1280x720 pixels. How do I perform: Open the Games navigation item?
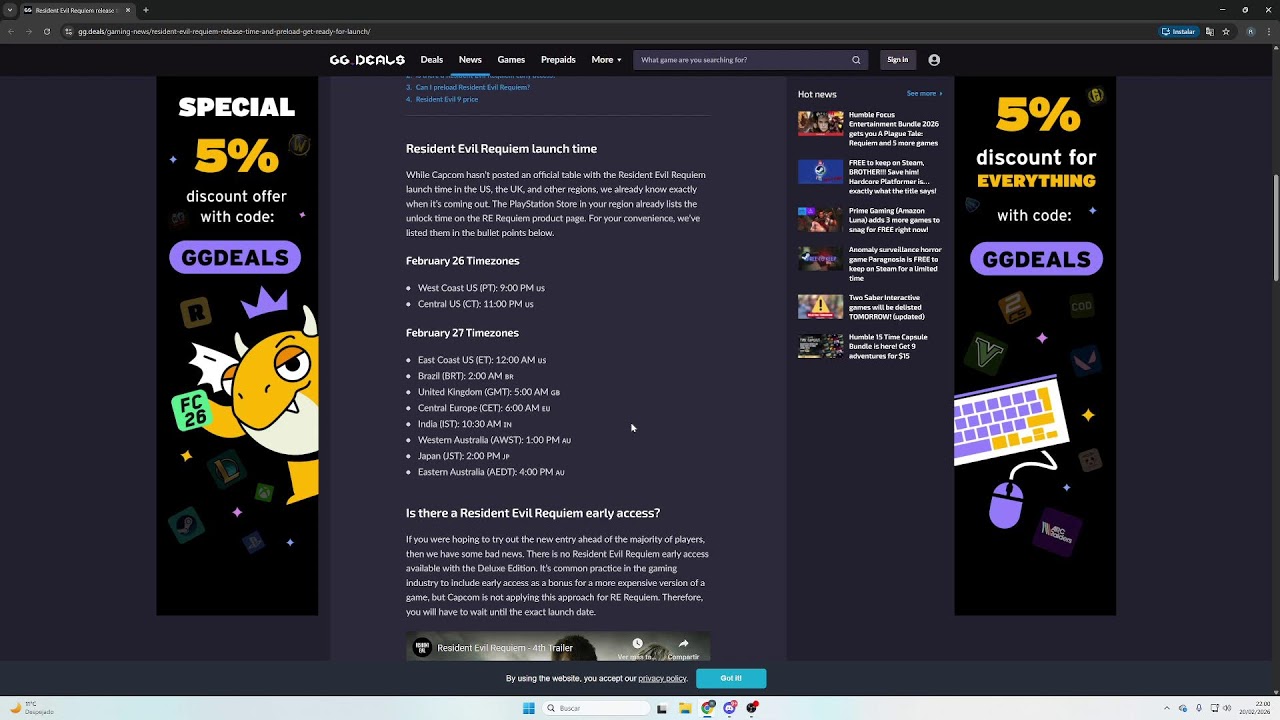(x=511, y=60)
